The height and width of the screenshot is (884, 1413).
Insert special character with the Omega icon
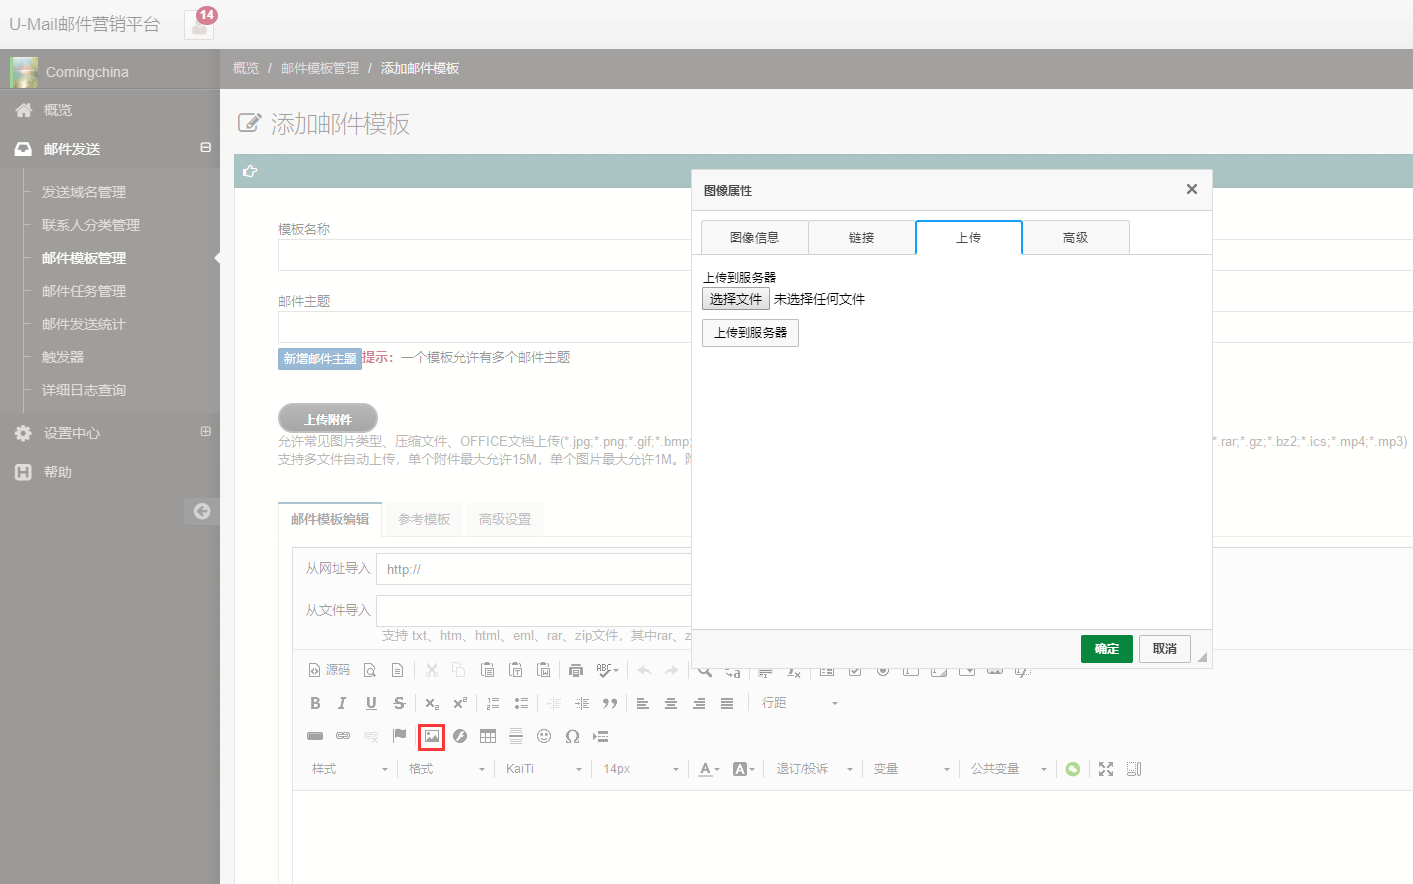coord(572,736)
